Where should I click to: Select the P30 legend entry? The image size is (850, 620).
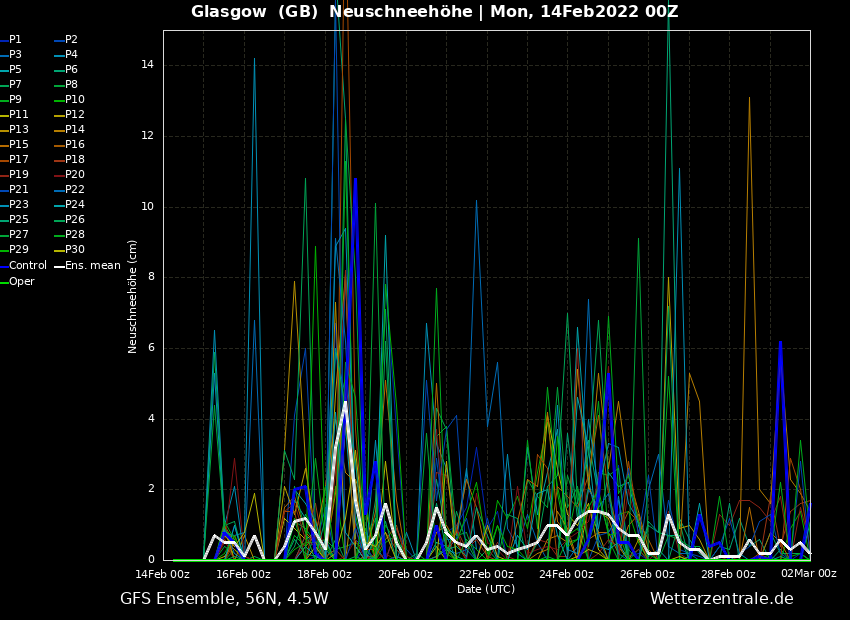[74, 250]
